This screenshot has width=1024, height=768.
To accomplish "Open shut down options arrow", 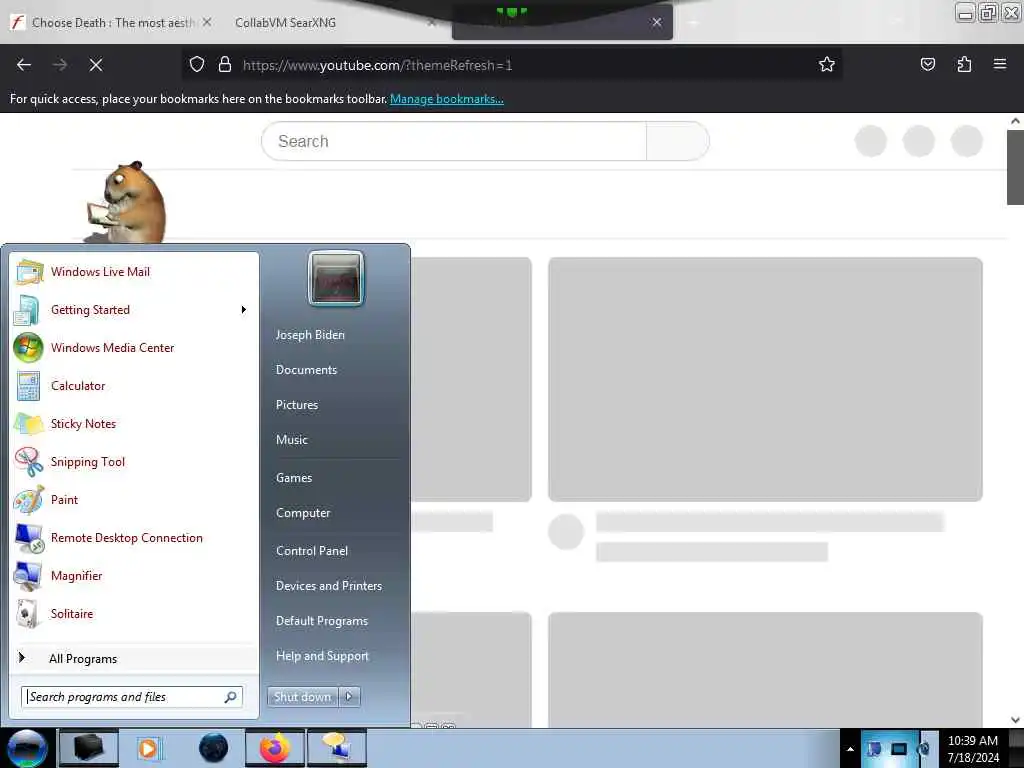I will point(349,697).
